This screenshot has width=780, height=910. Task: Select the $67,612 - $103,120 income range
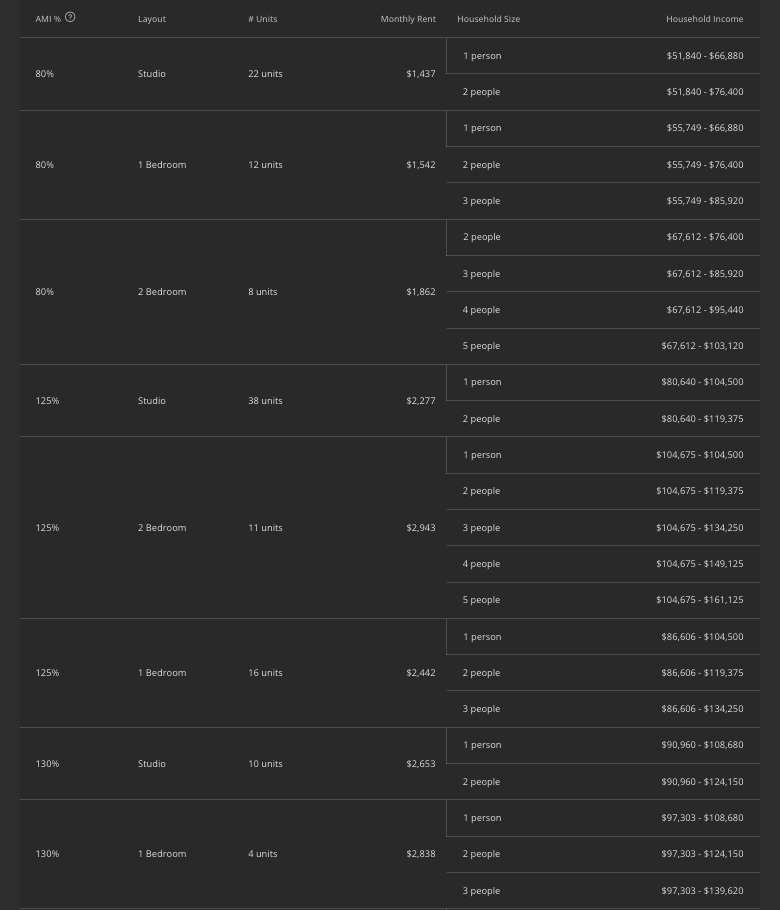[x=702, y=346]
